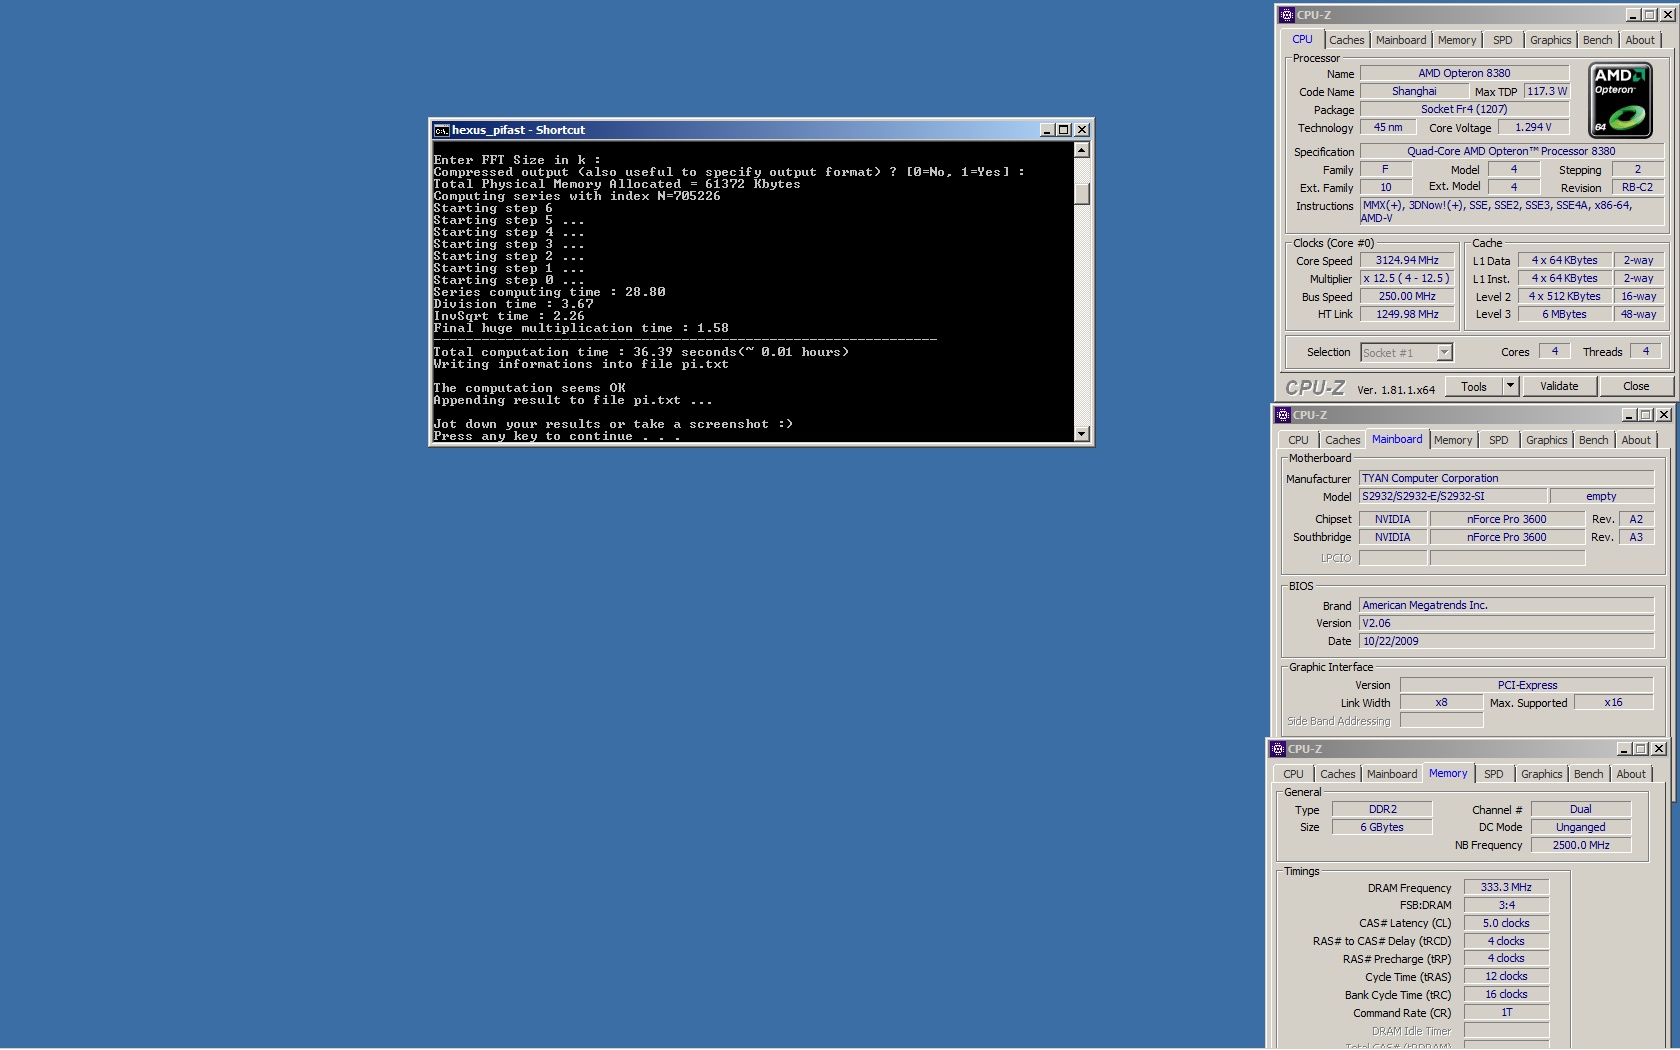Click the x8 link width value
The image size is (1680, 1050).
[x=1441, y=703]
